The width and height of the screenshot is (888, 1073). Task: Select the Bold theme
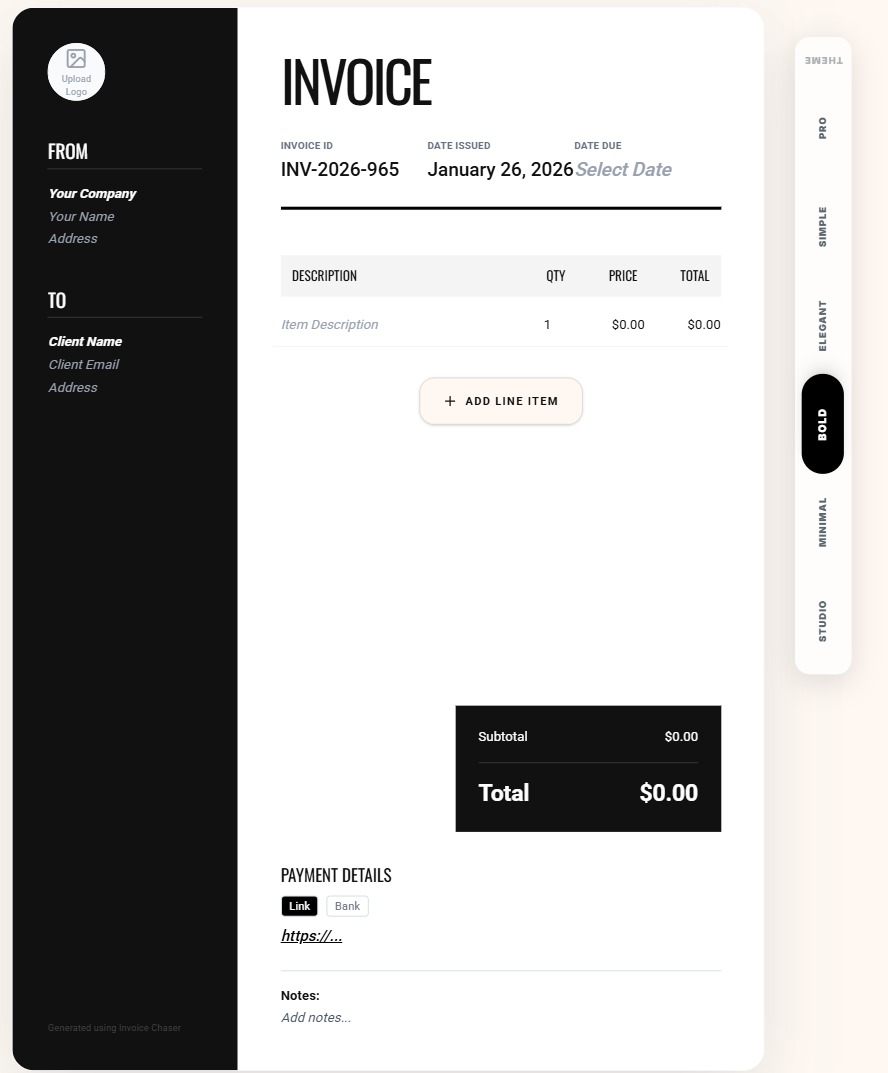[x=823, y=424]
